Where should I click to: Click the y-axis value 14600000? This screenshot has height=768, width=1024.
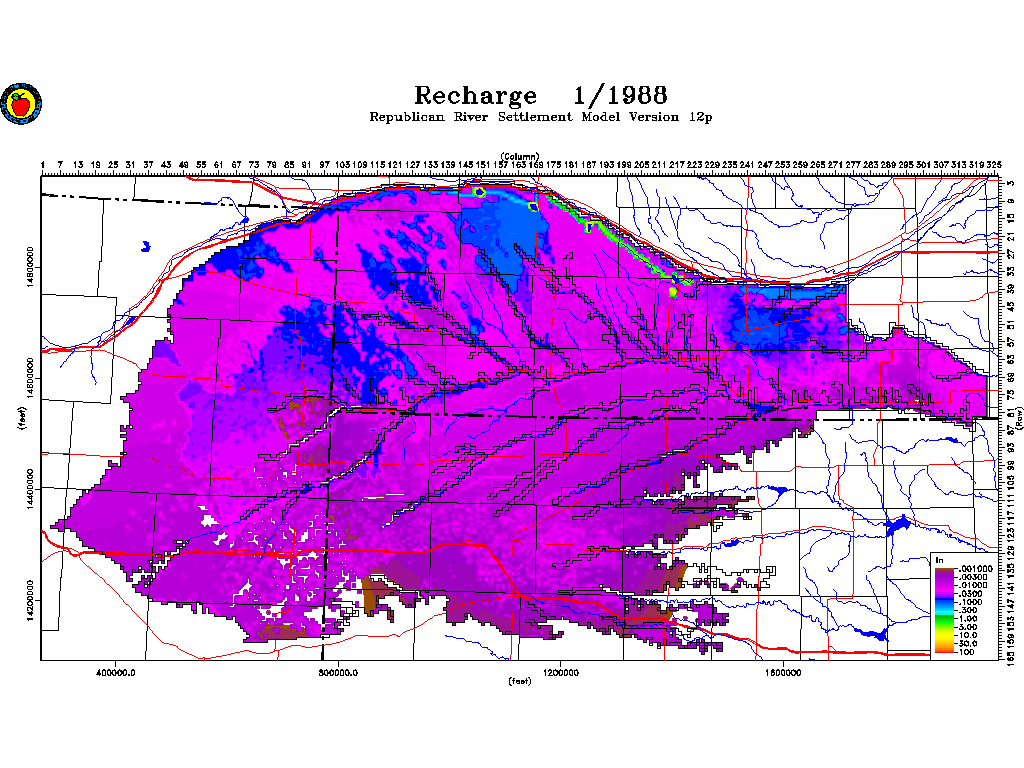coord(31,378)
